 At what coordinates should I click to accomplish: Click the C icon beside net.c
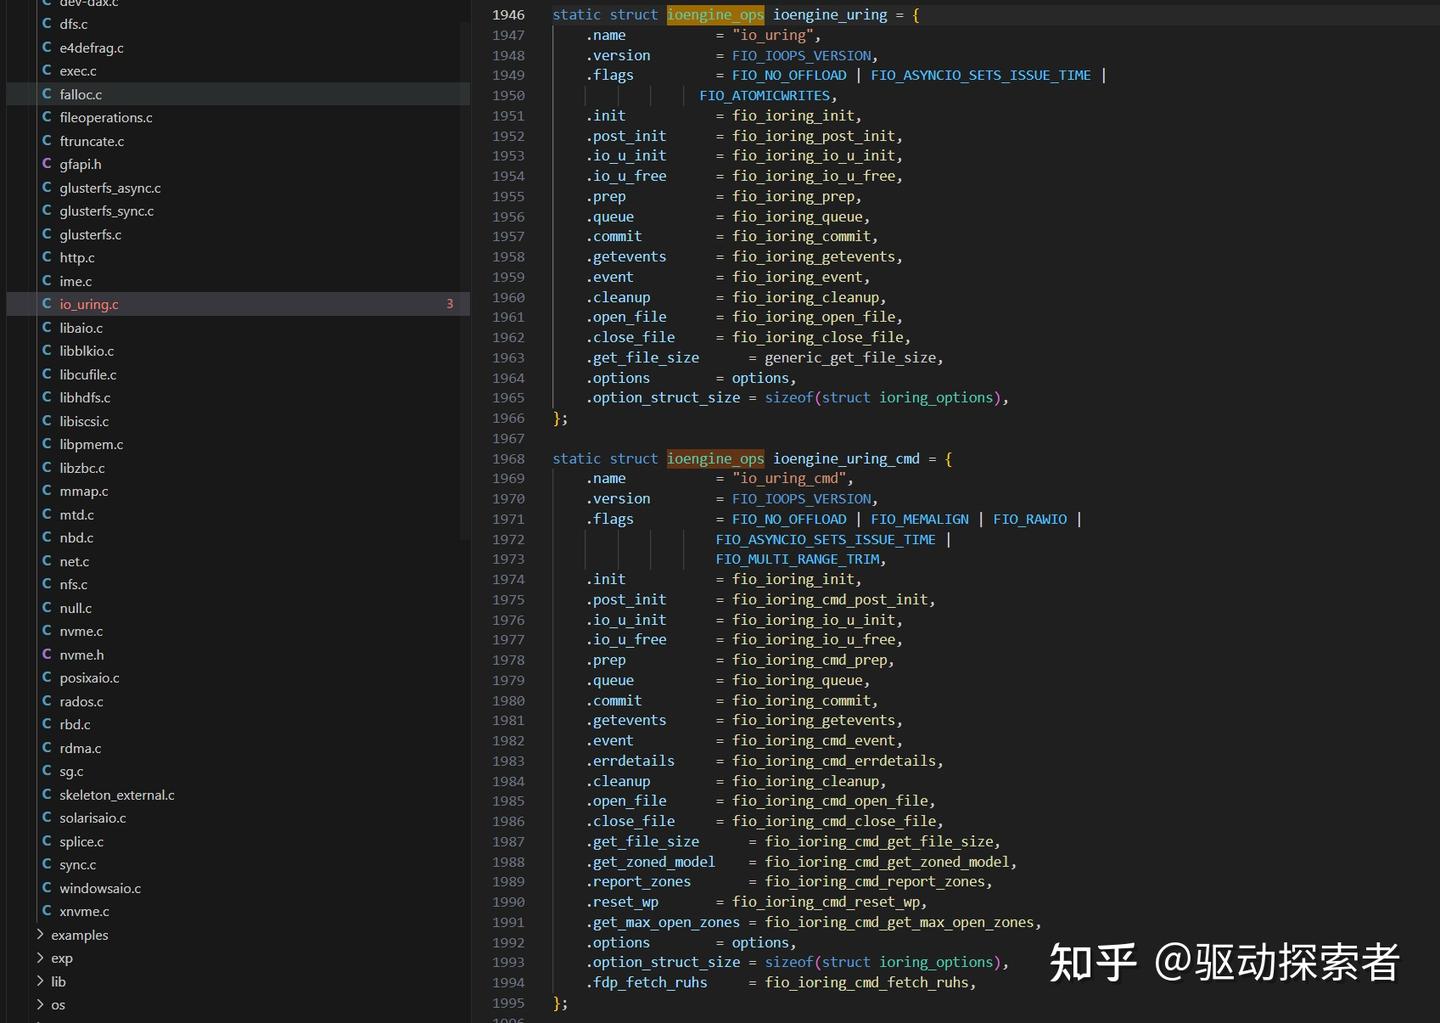[47, 561]
